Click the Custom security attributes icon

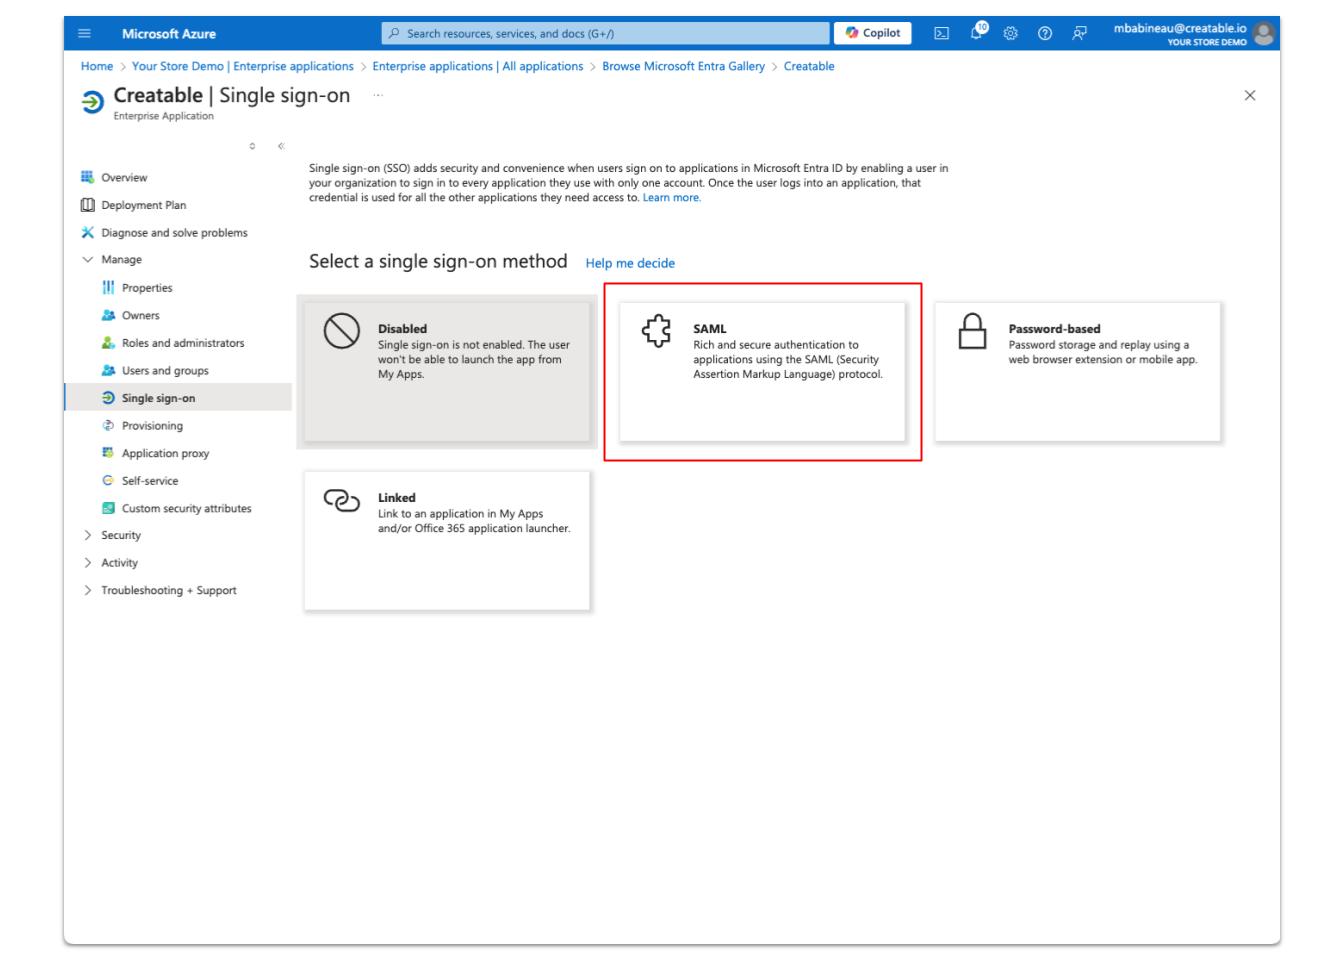pyautogui.click(x=108, y=508)
